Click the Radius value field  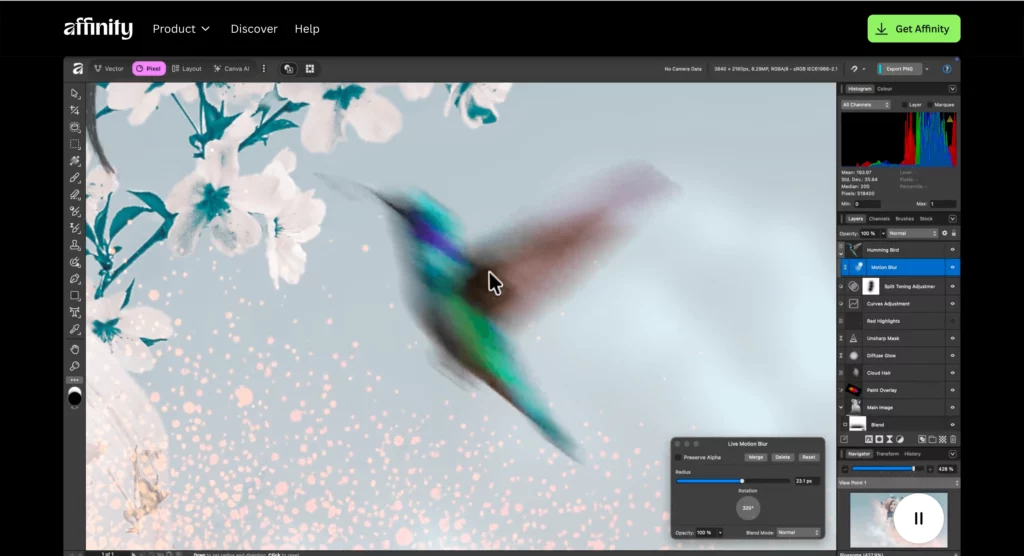pos(806,481)
